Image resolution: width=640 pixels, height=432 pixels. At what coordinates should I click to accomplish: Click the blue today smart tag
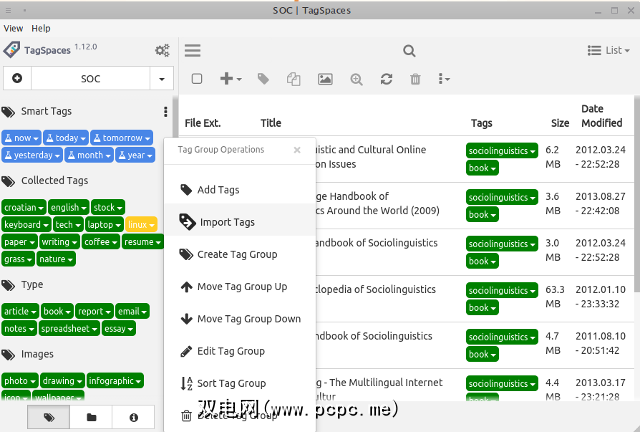coord(68,138)
